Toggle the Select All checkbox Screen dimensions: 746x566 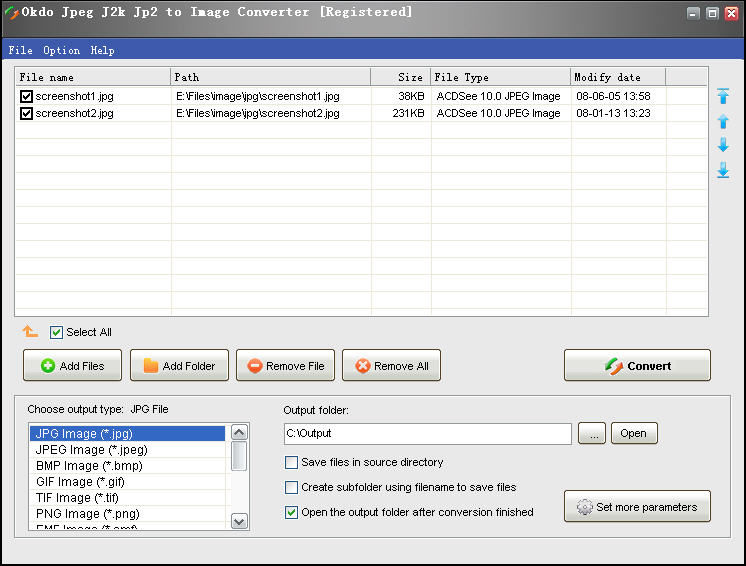tap(56, 332)
